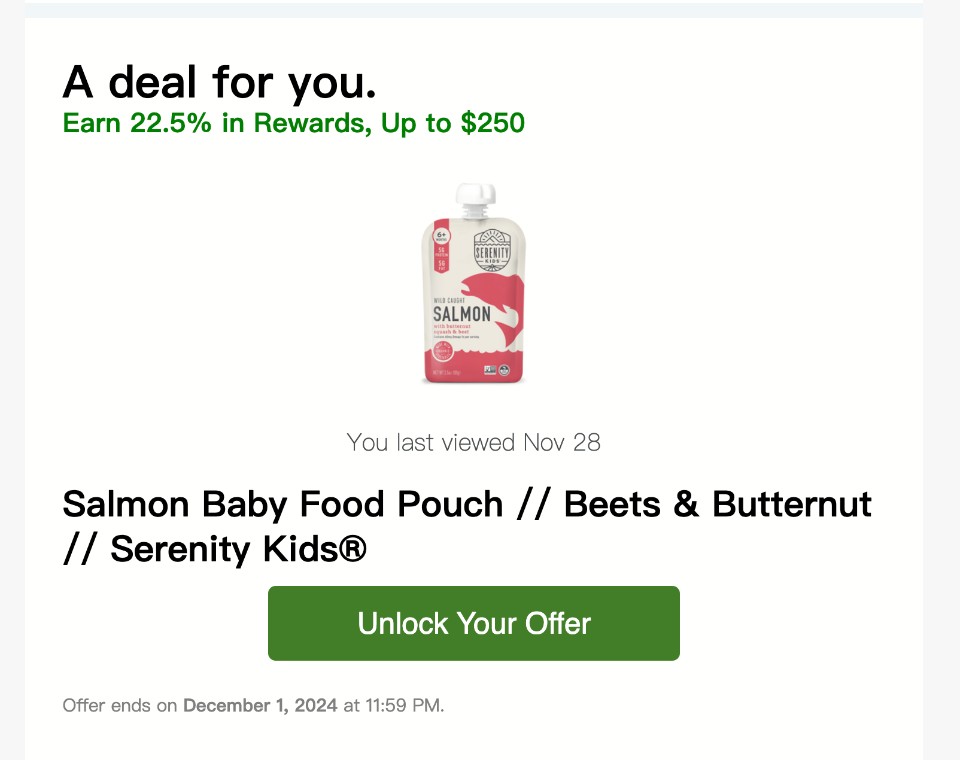Open the salmon pouch product image
This screenshot has height=760, width=960.
coord(473,284)
